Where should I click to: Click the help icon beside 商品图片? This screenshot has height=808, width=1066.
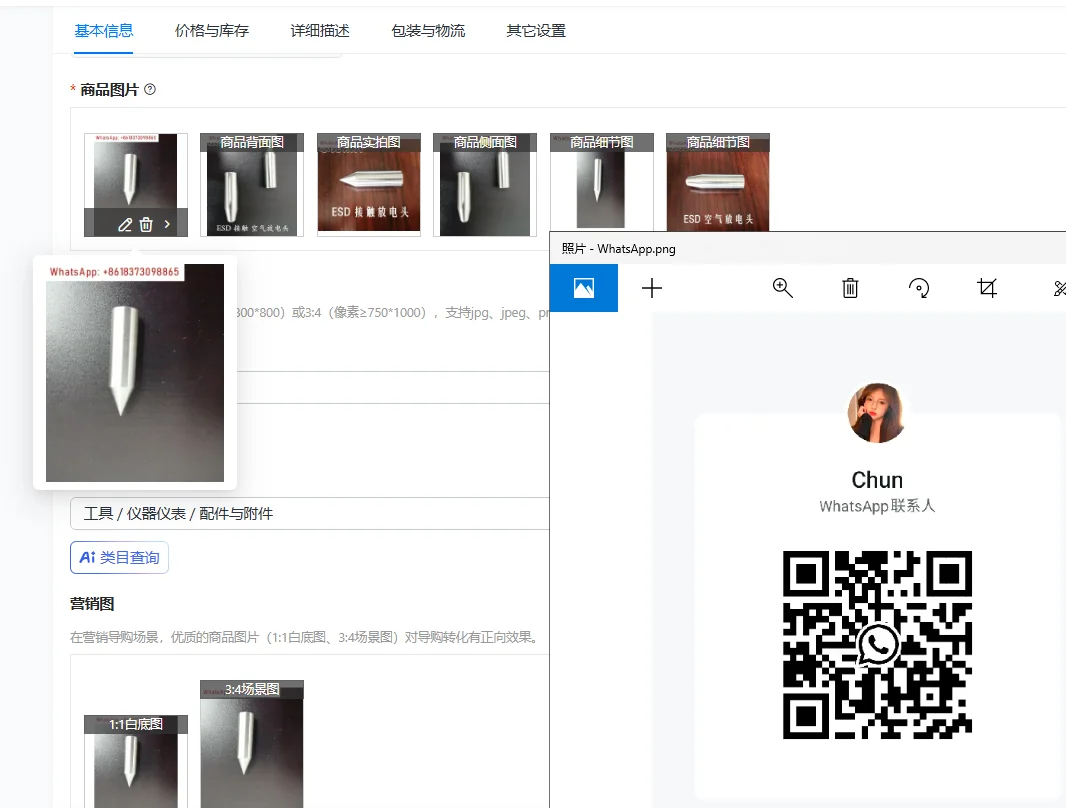[x=150, y=89]
